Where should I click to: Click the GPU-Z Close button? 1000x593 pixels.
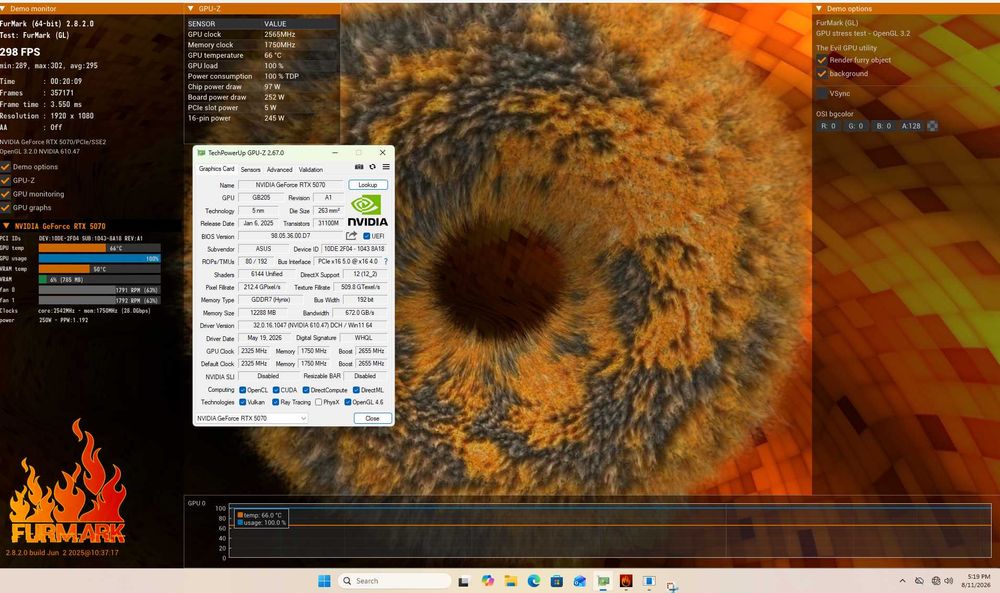click(x=372, y=418)
